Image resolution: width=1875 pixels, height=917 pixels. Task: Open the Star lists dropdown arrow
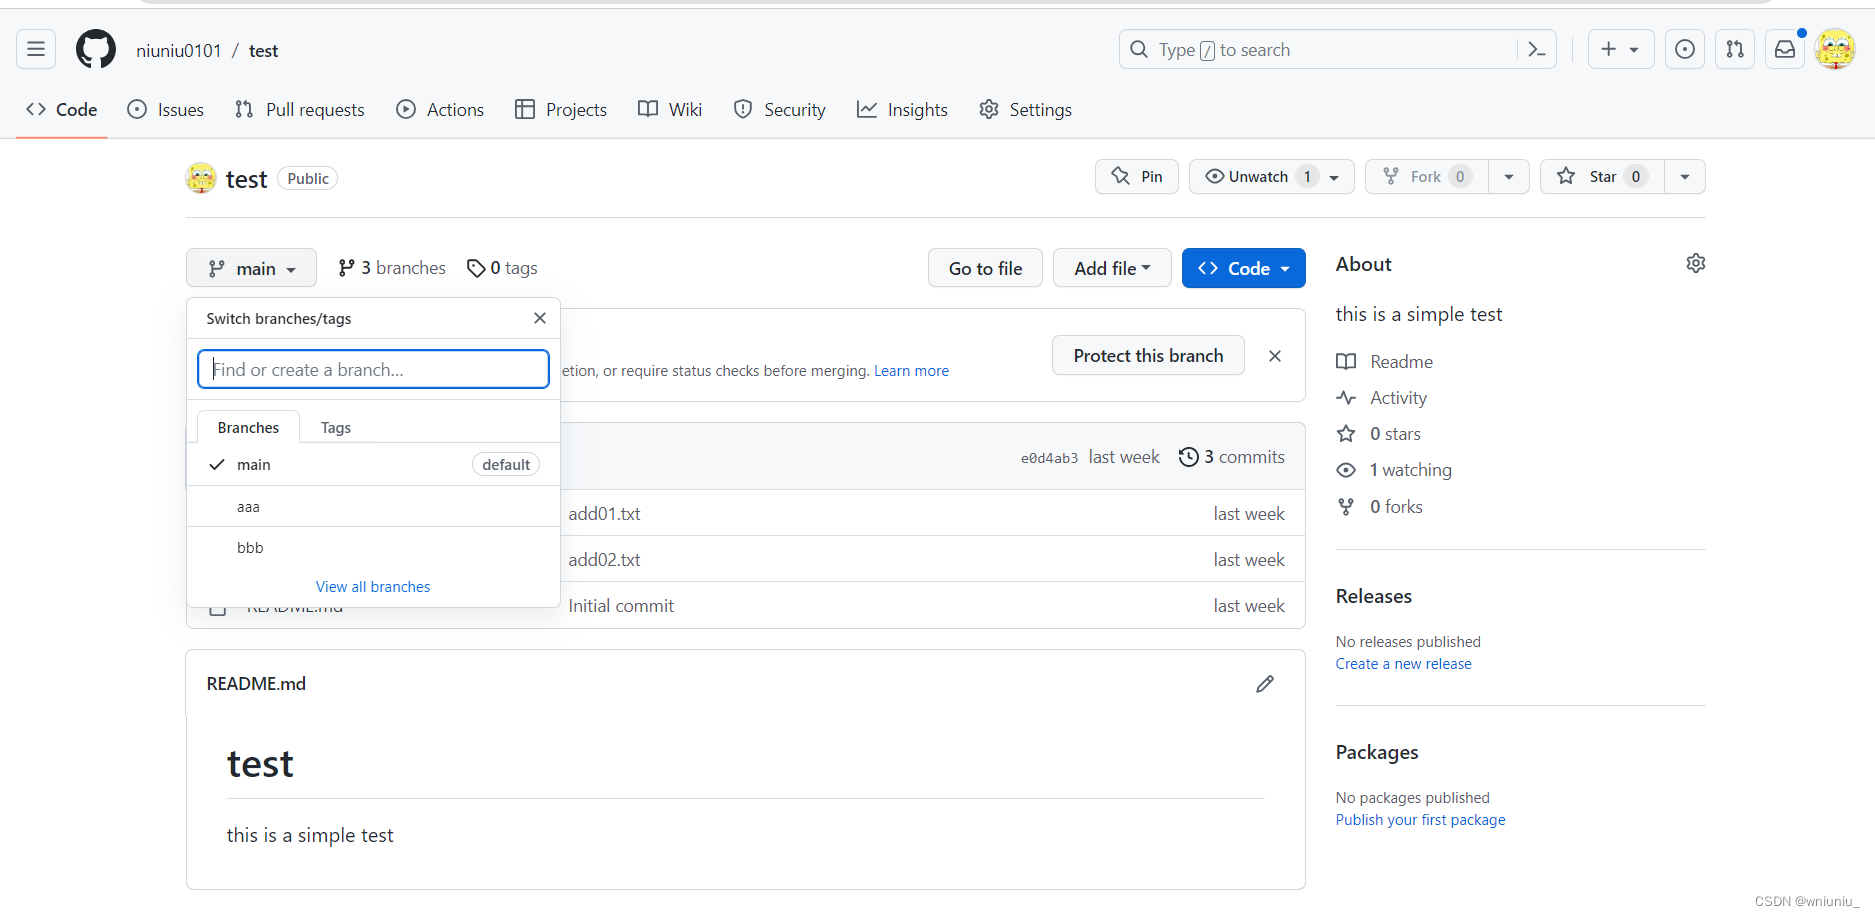pos(1685,177)
